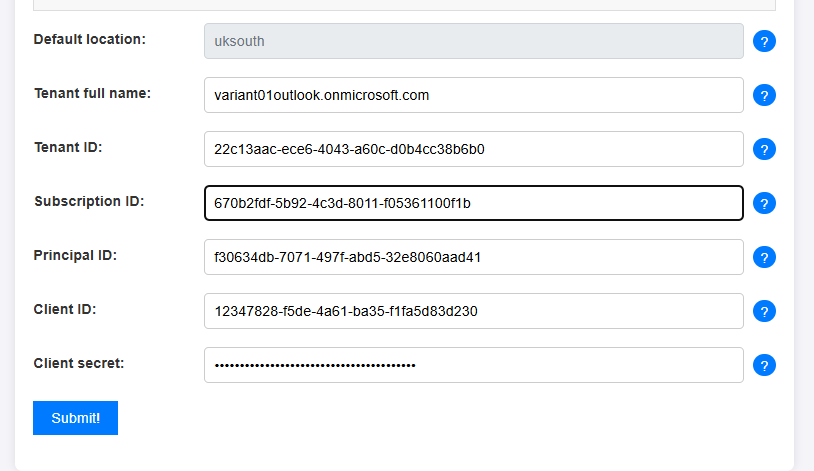Click the disabled uksouth location field
The height and width of the screenshot is (471, 814).
[473, 41]
